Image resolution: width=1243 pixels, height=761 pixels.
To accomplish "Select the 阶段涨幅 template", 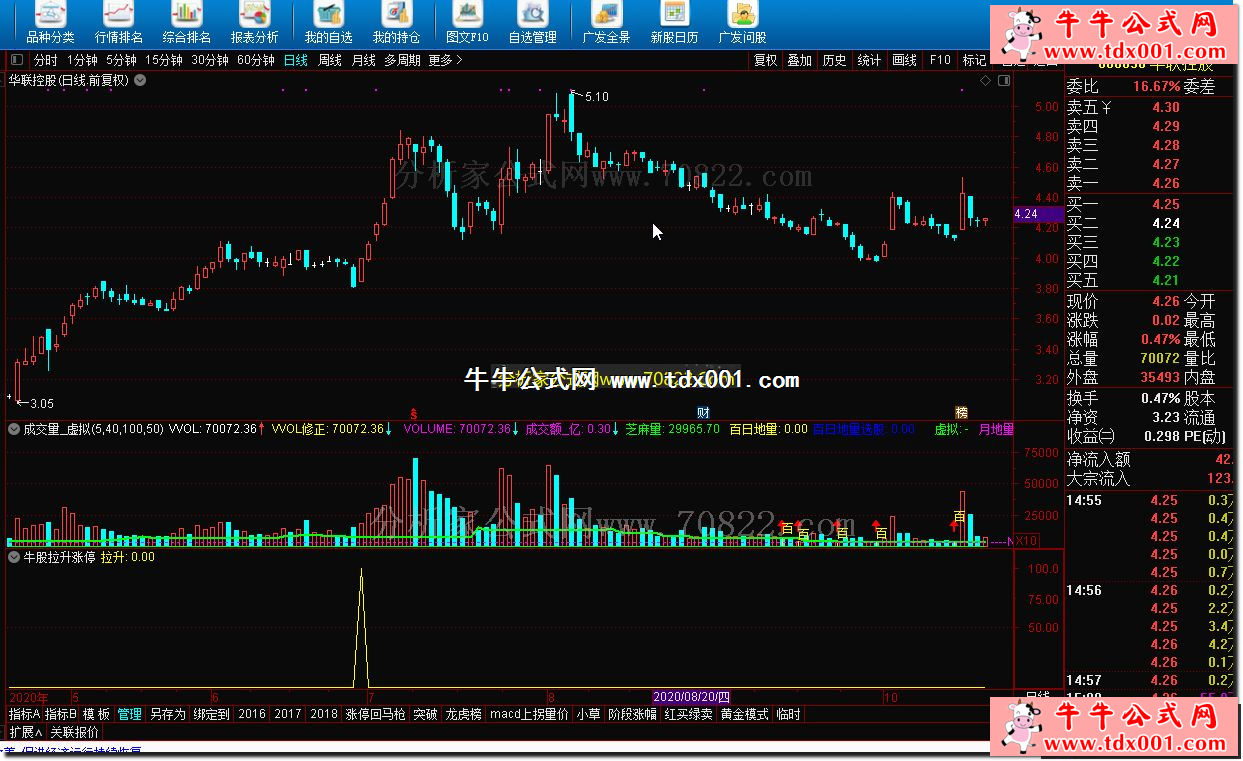I will pos(633,715).
